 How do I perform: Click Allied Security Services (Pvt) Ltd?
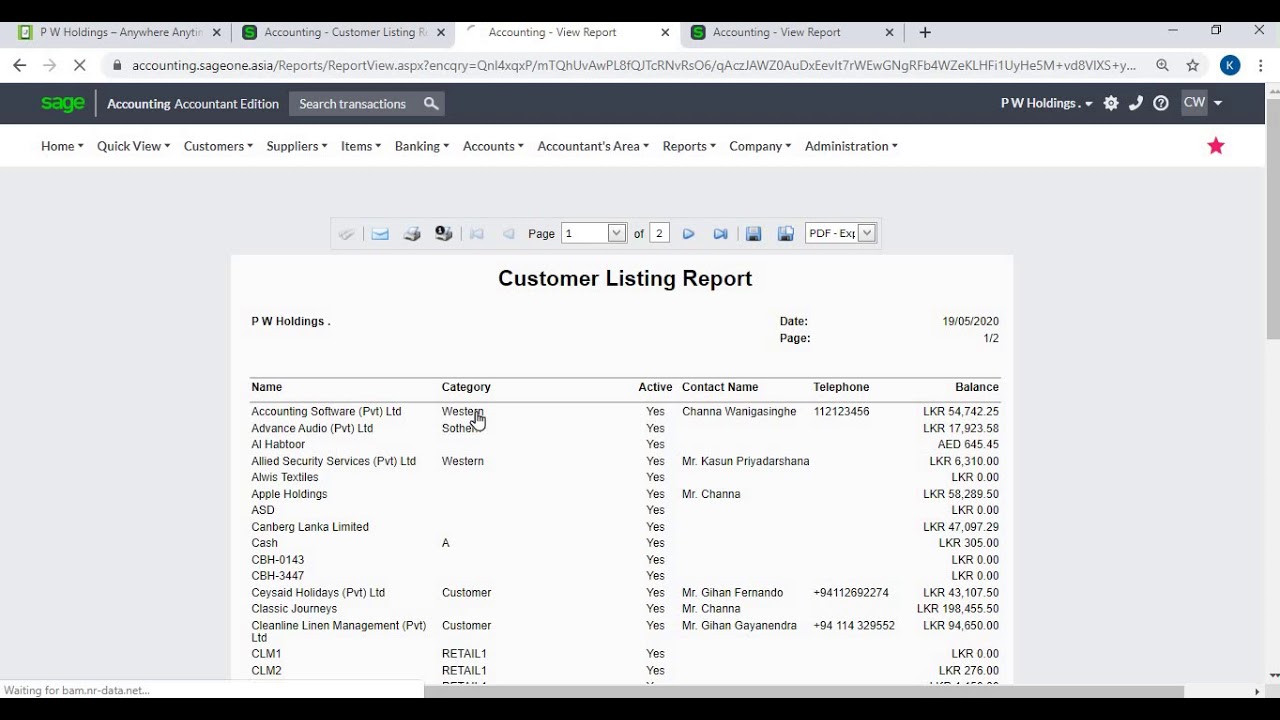(x=333, y=461)
